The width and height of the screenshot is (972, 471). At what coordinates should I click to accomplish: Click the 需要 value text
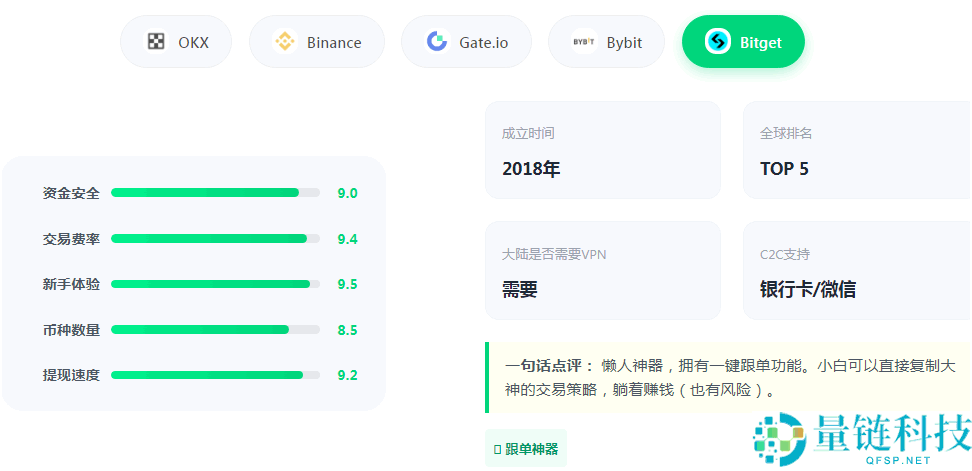point(519,289)
